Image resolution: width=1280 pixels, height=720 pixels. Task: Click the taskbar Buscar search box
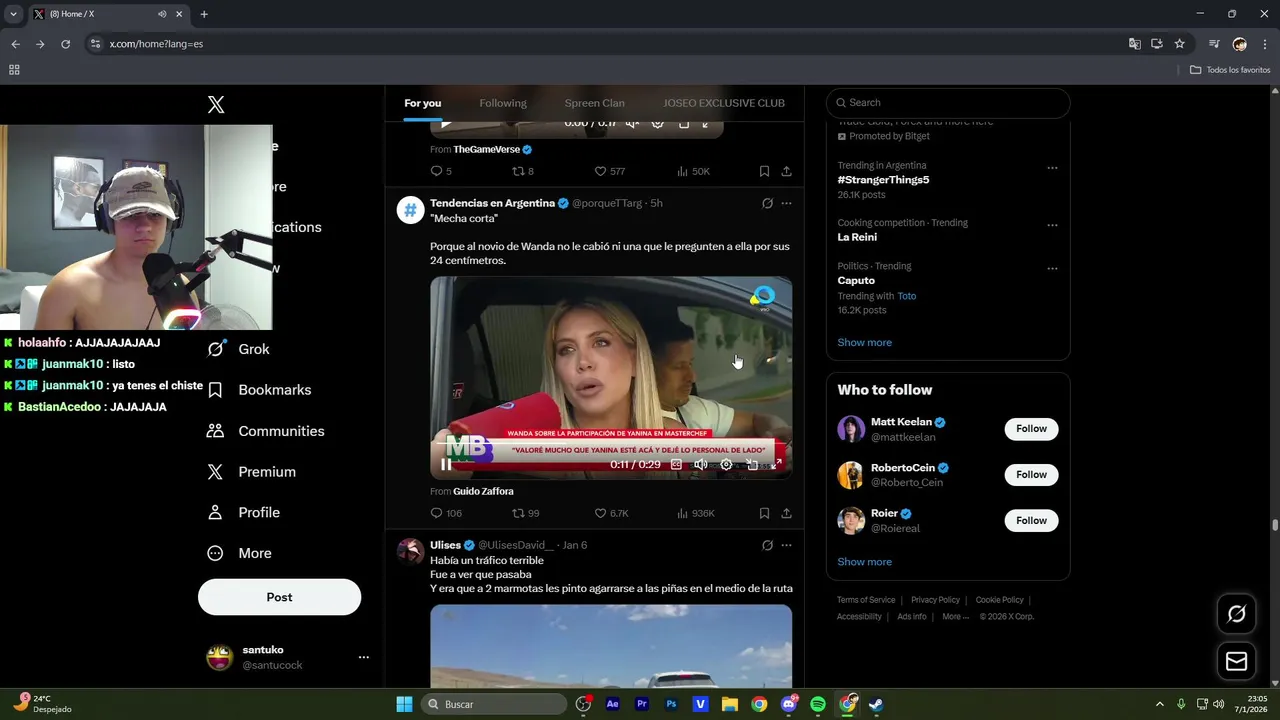pos(494,704)
